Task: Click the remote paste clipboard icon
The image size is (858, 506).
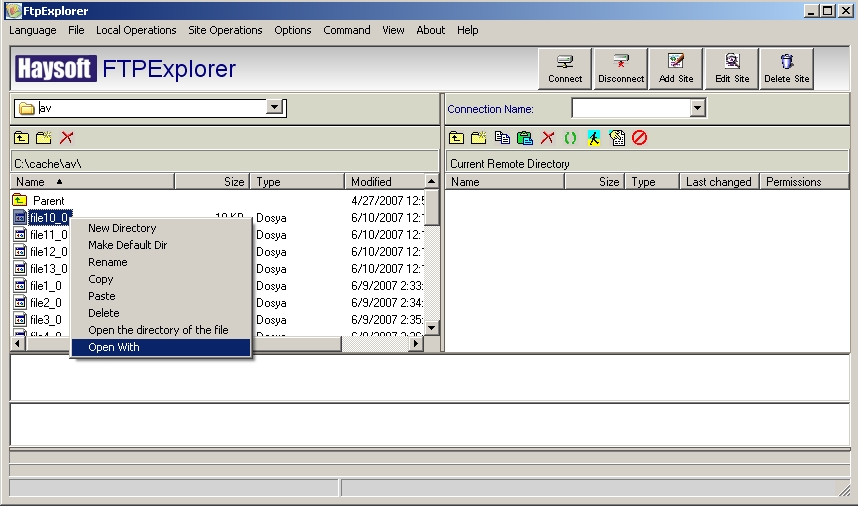Action: coord(525,138)
